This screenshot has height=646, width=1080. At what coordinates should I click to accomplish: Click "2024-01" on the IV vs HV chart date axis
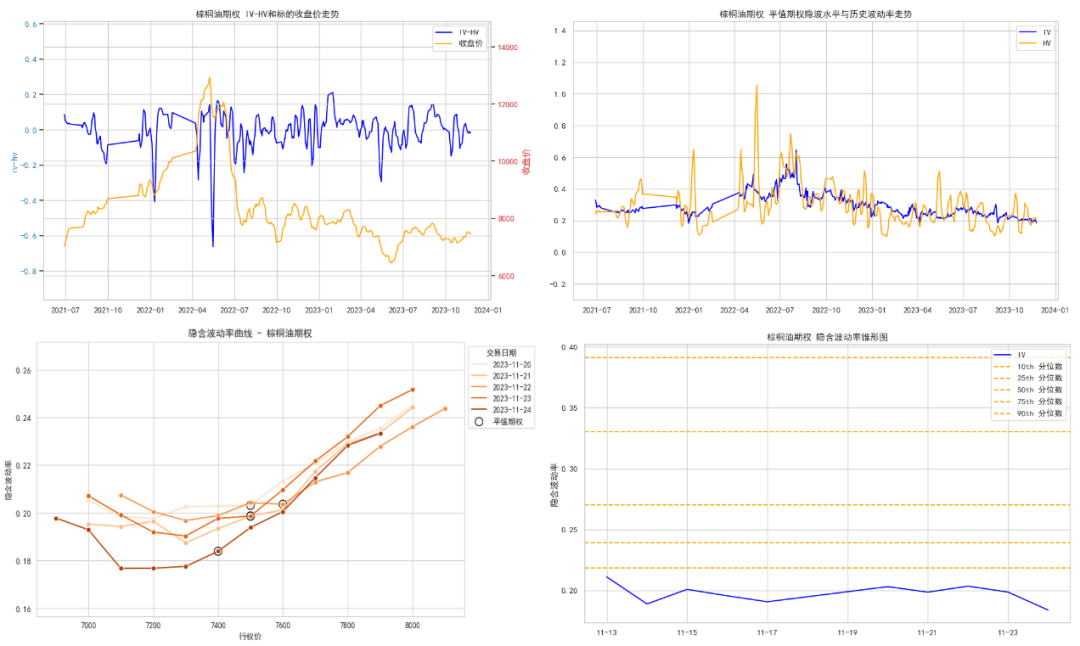pos(1055,310)
